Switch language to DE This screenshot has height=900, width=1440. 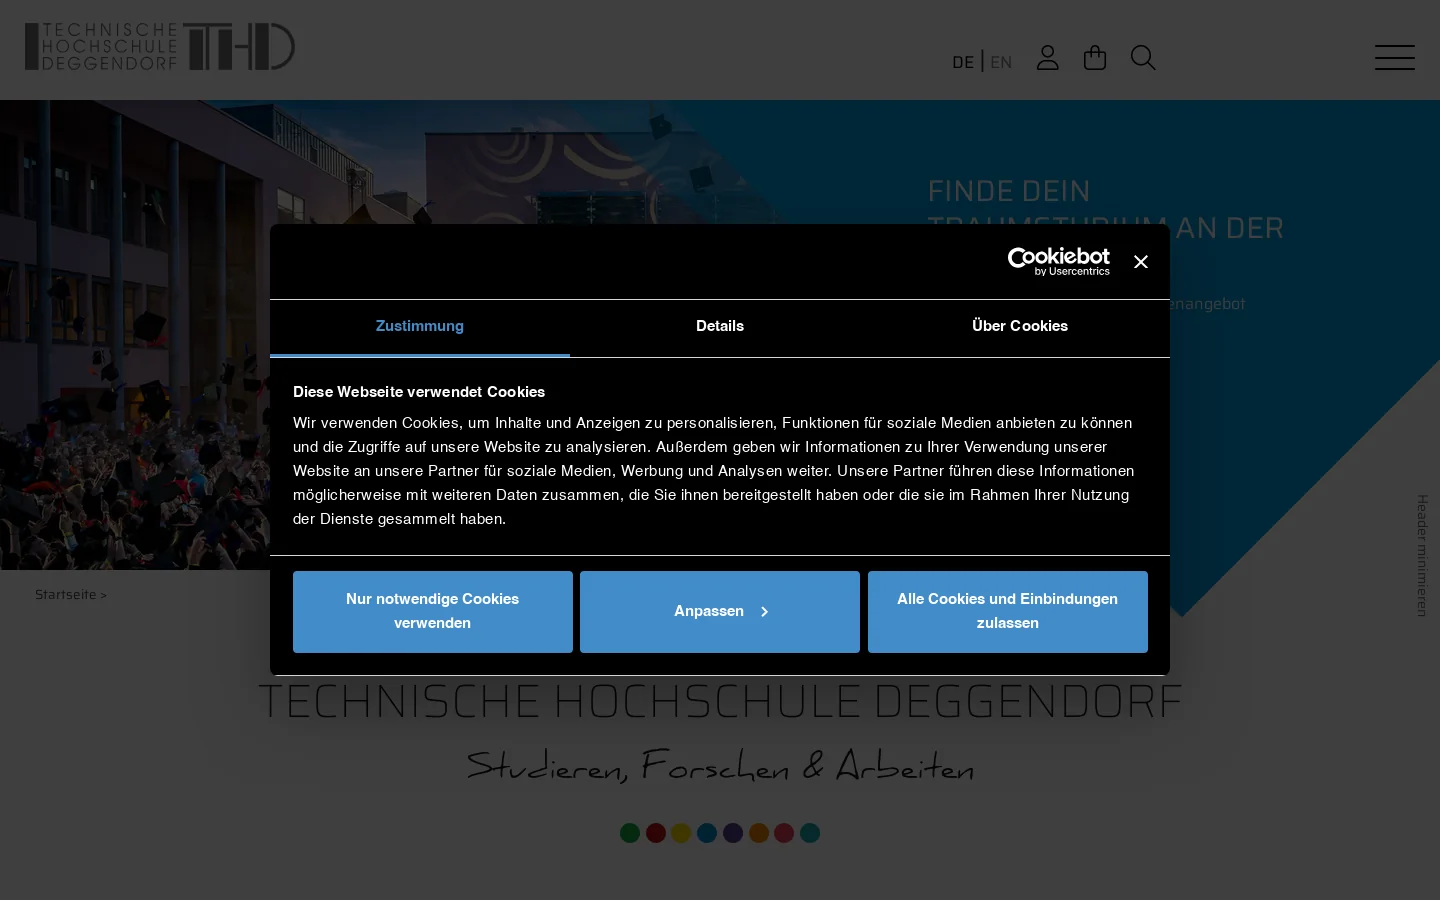[x=963, y=62]
